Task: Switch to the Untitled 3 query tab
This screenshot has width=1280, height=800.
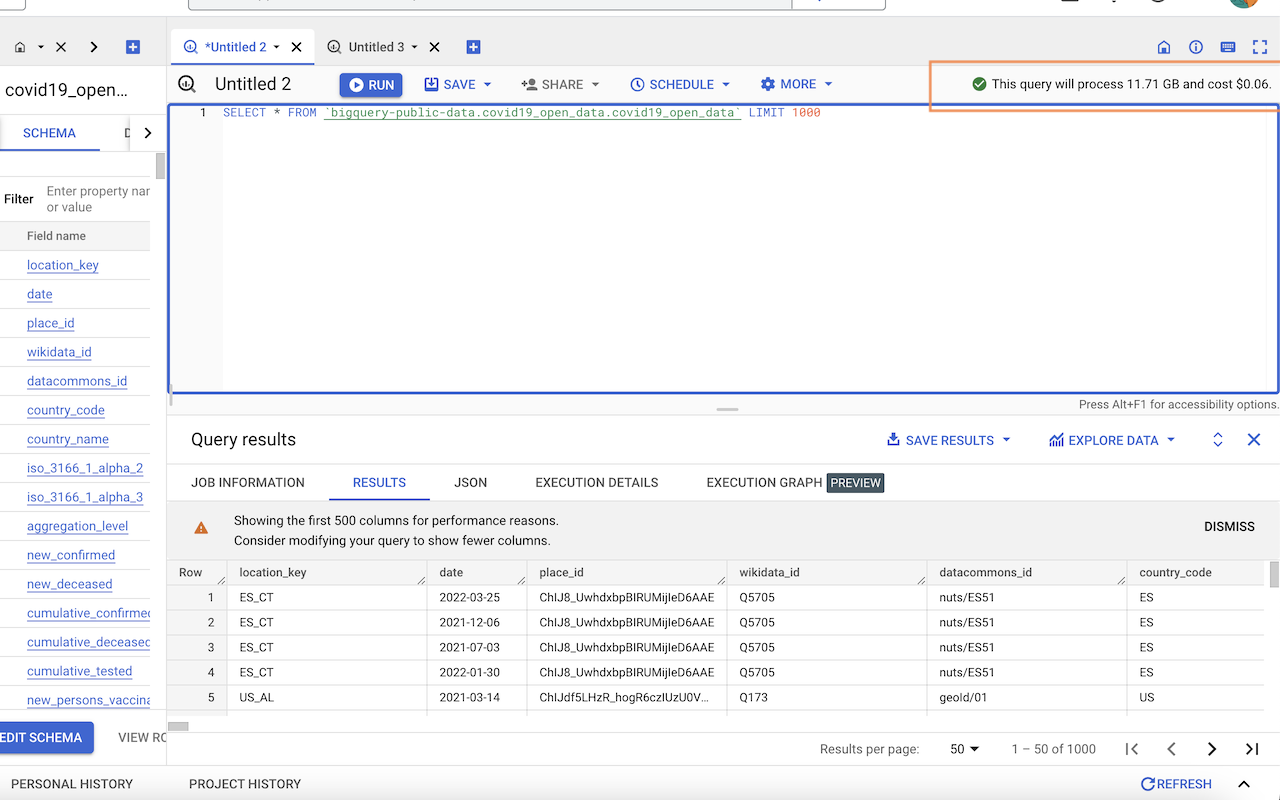Action: [376, 47]
